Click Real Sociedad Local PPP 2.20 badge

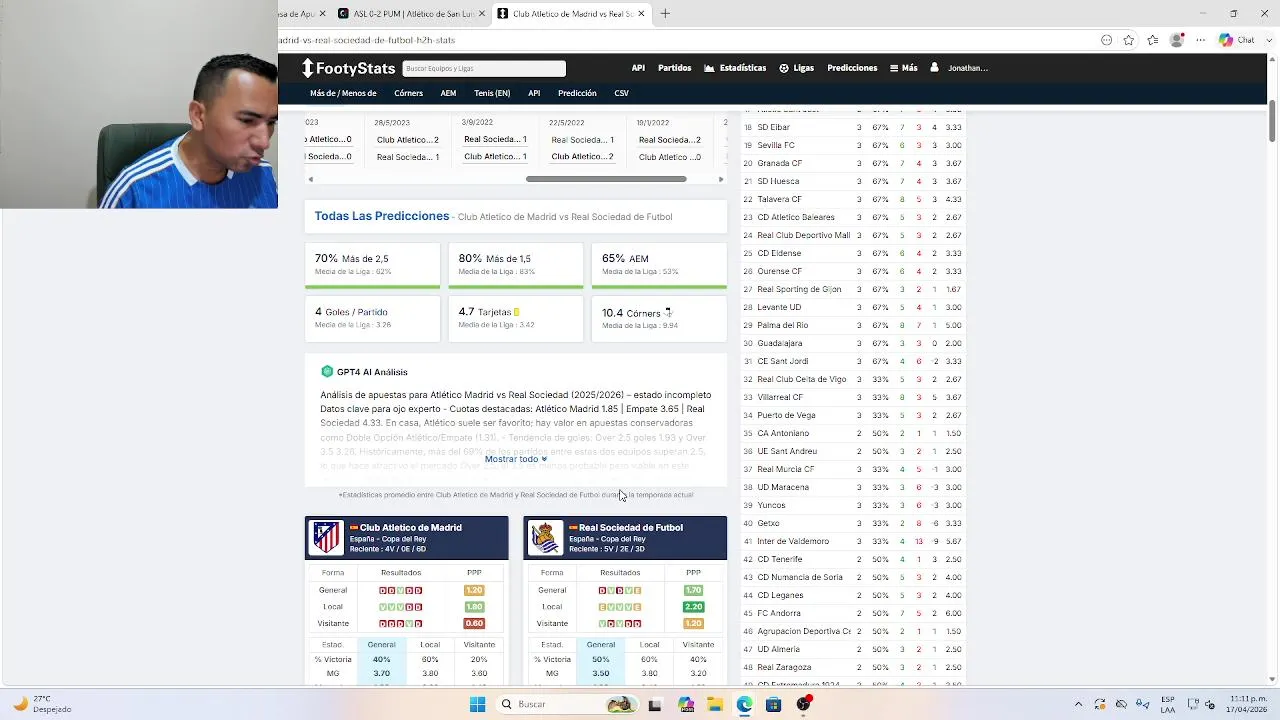(x=693, y=607)
